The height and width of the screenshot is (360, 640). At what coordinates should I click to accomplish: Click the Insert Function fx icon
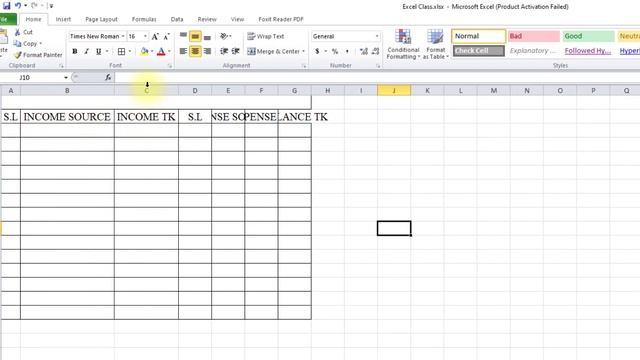(108, 77)
